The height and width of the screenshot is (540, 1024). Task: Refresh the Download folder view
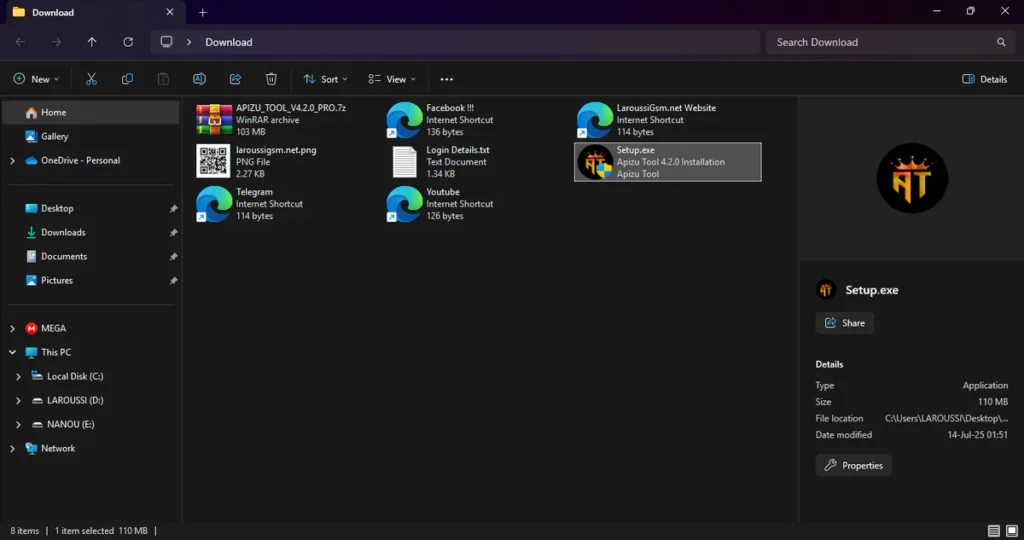pyautogui.click(x=128, y=42)
